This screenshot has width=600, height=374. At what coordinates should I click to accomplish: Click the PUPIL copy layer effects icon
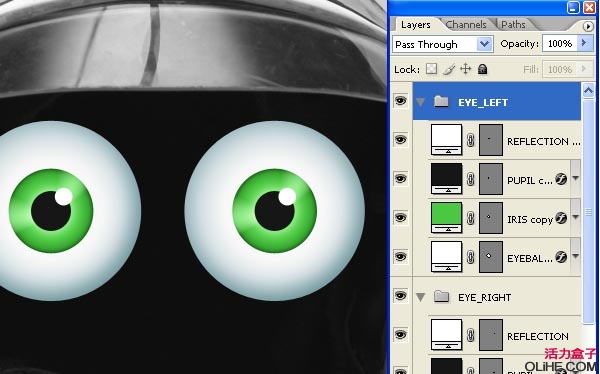pyautogui.click(x=561, y=179)
